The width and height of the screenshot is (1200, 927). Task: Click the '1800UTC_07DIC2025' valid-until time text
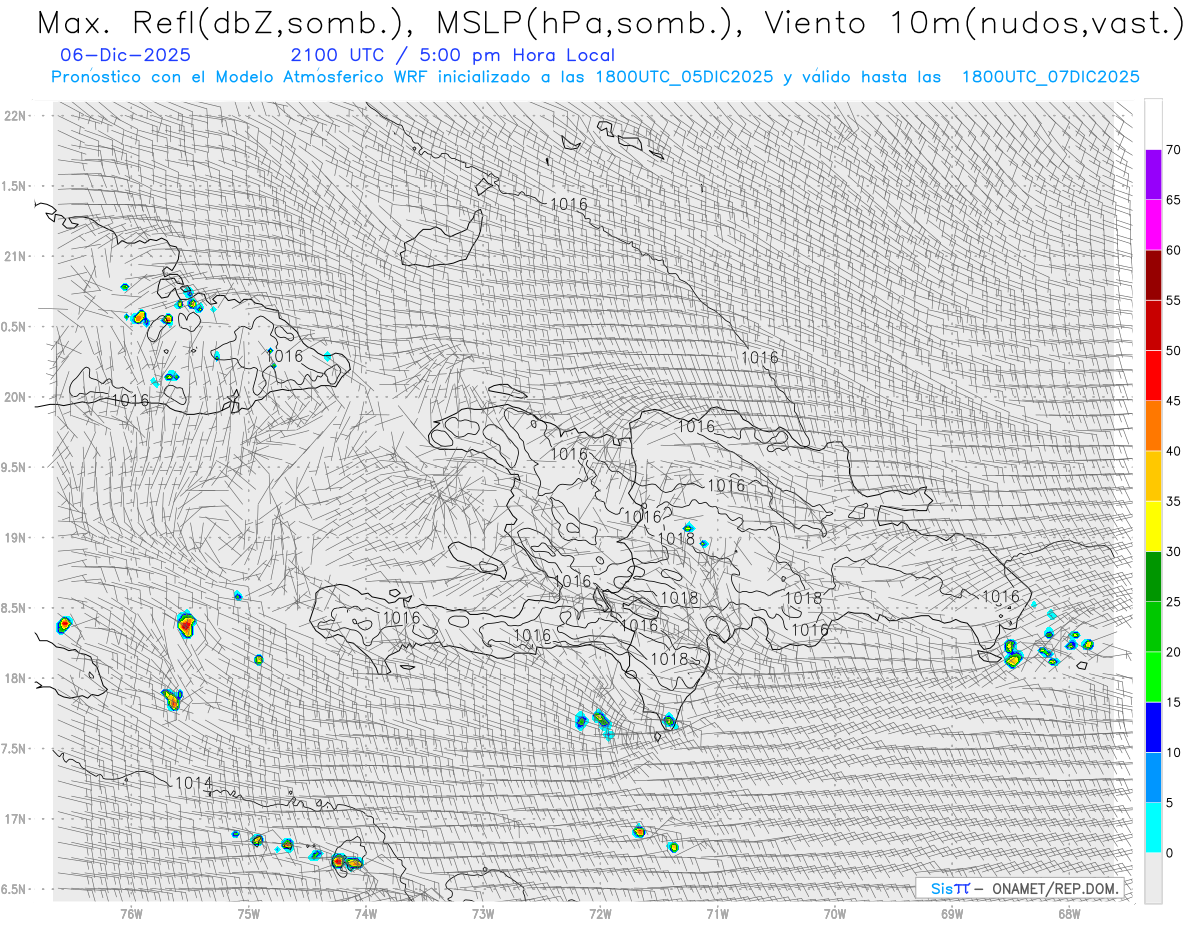coord(1051,77)
